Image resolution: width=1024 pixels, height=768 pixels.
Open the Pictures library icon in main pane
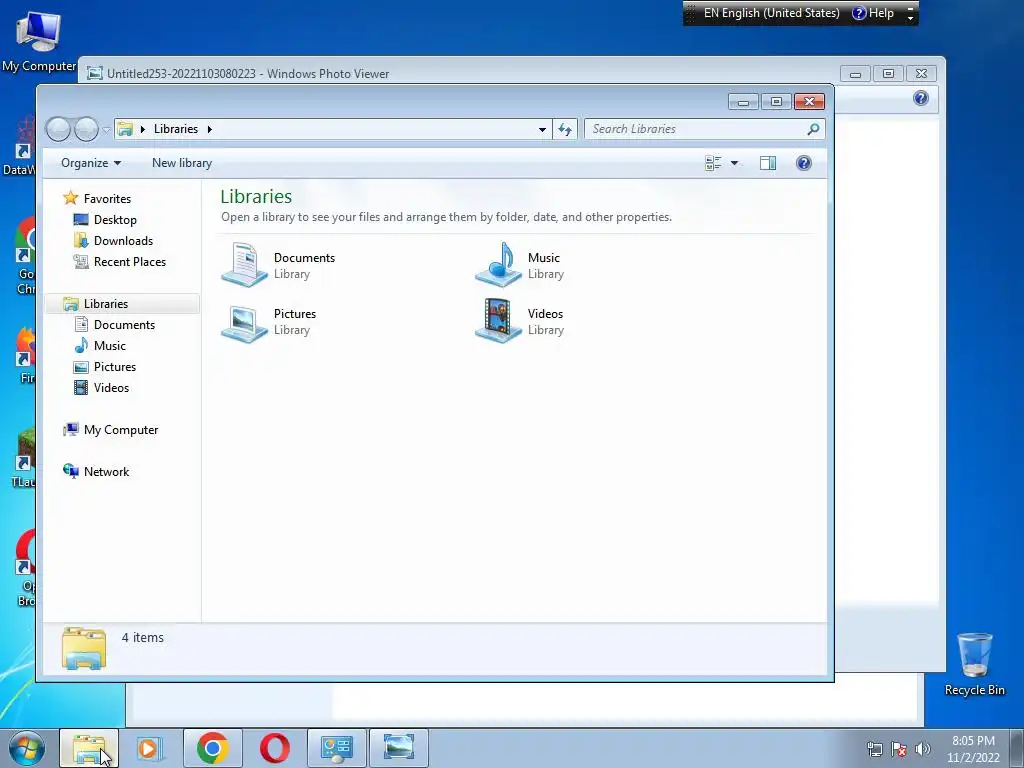(244, 323)
